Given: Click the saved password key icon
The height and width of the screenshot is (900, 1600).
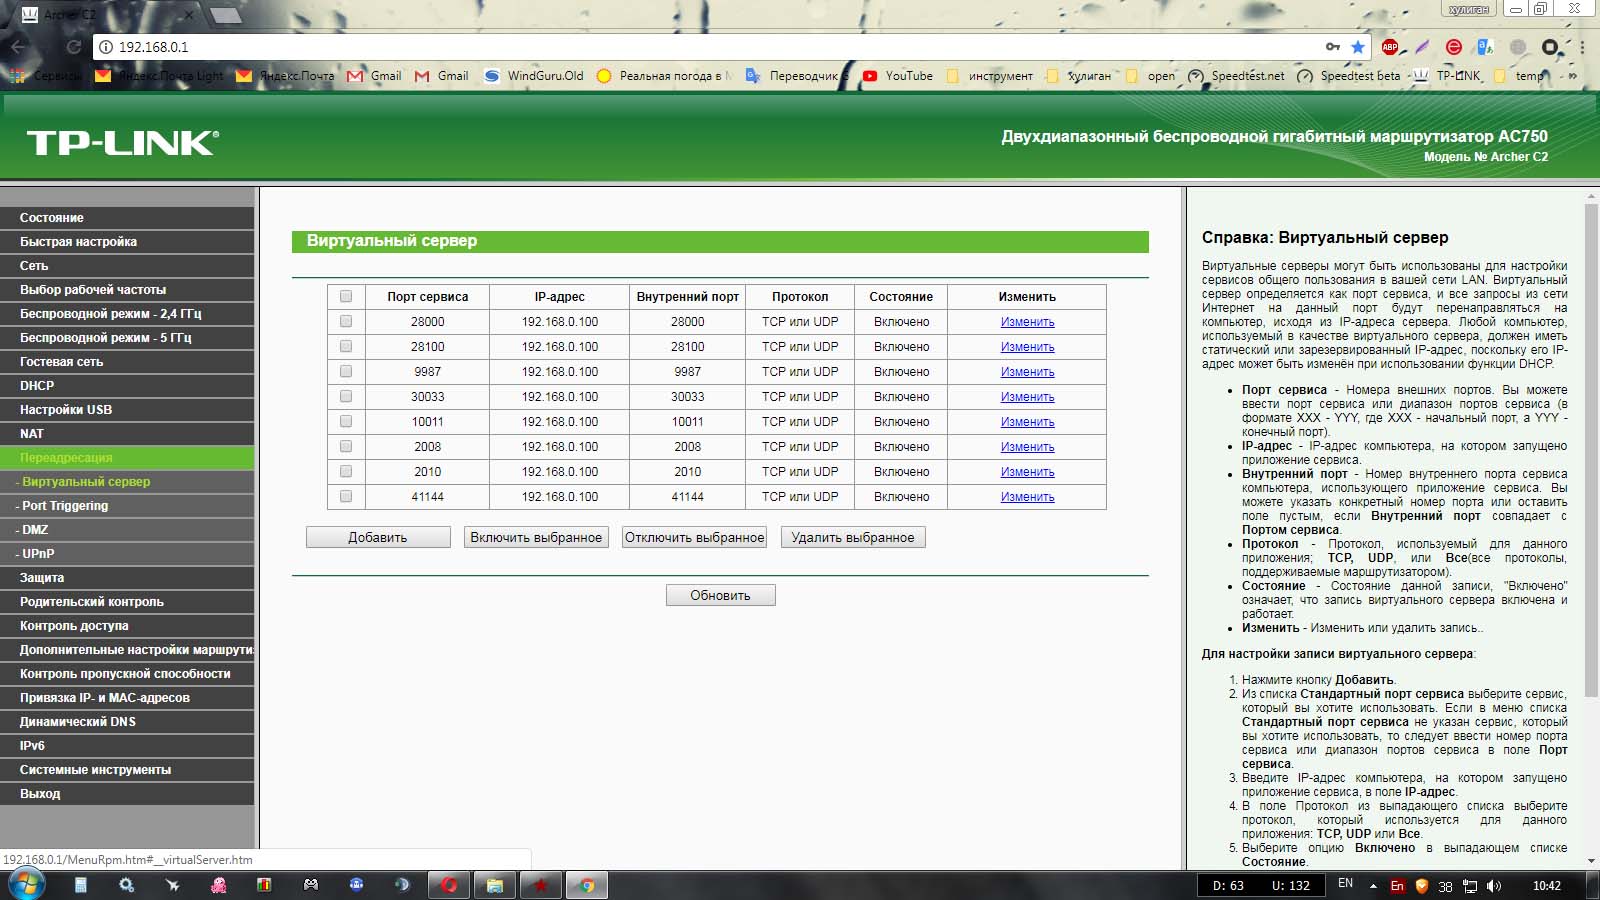Looking at the screenshot, I should 1332,47.
